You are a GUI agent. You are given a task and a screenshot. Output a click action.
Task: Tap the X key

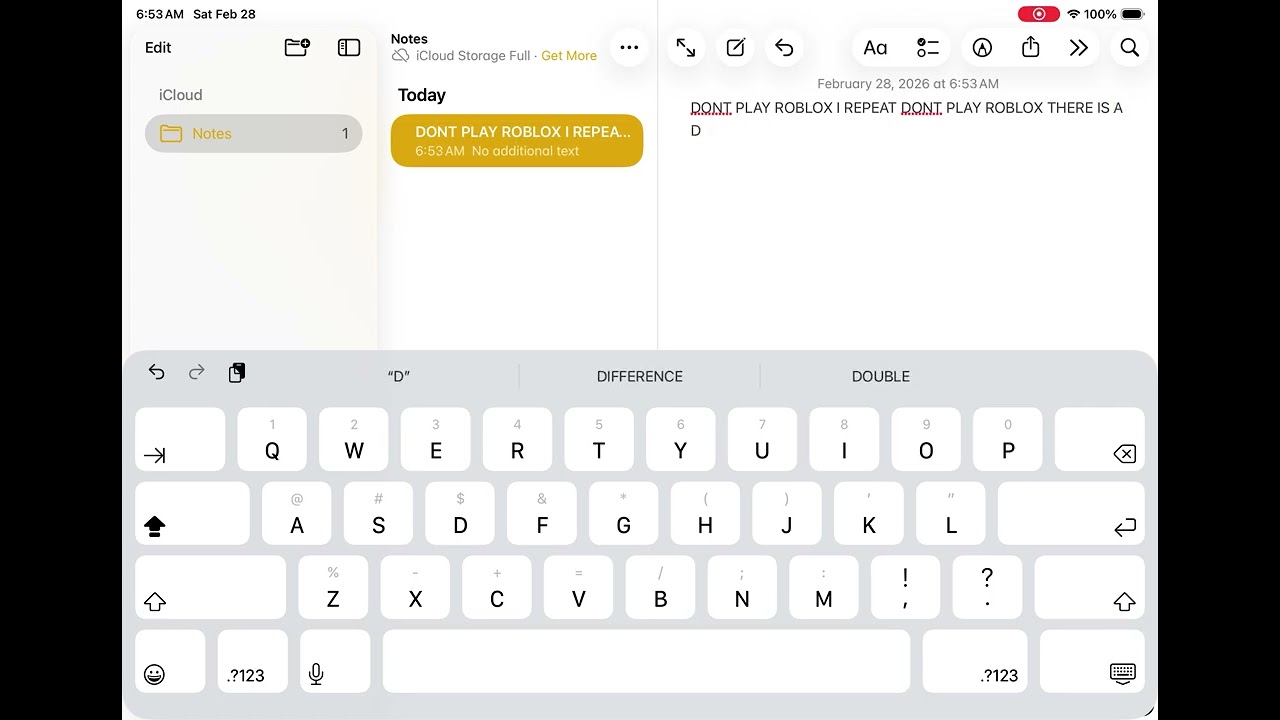415,587
